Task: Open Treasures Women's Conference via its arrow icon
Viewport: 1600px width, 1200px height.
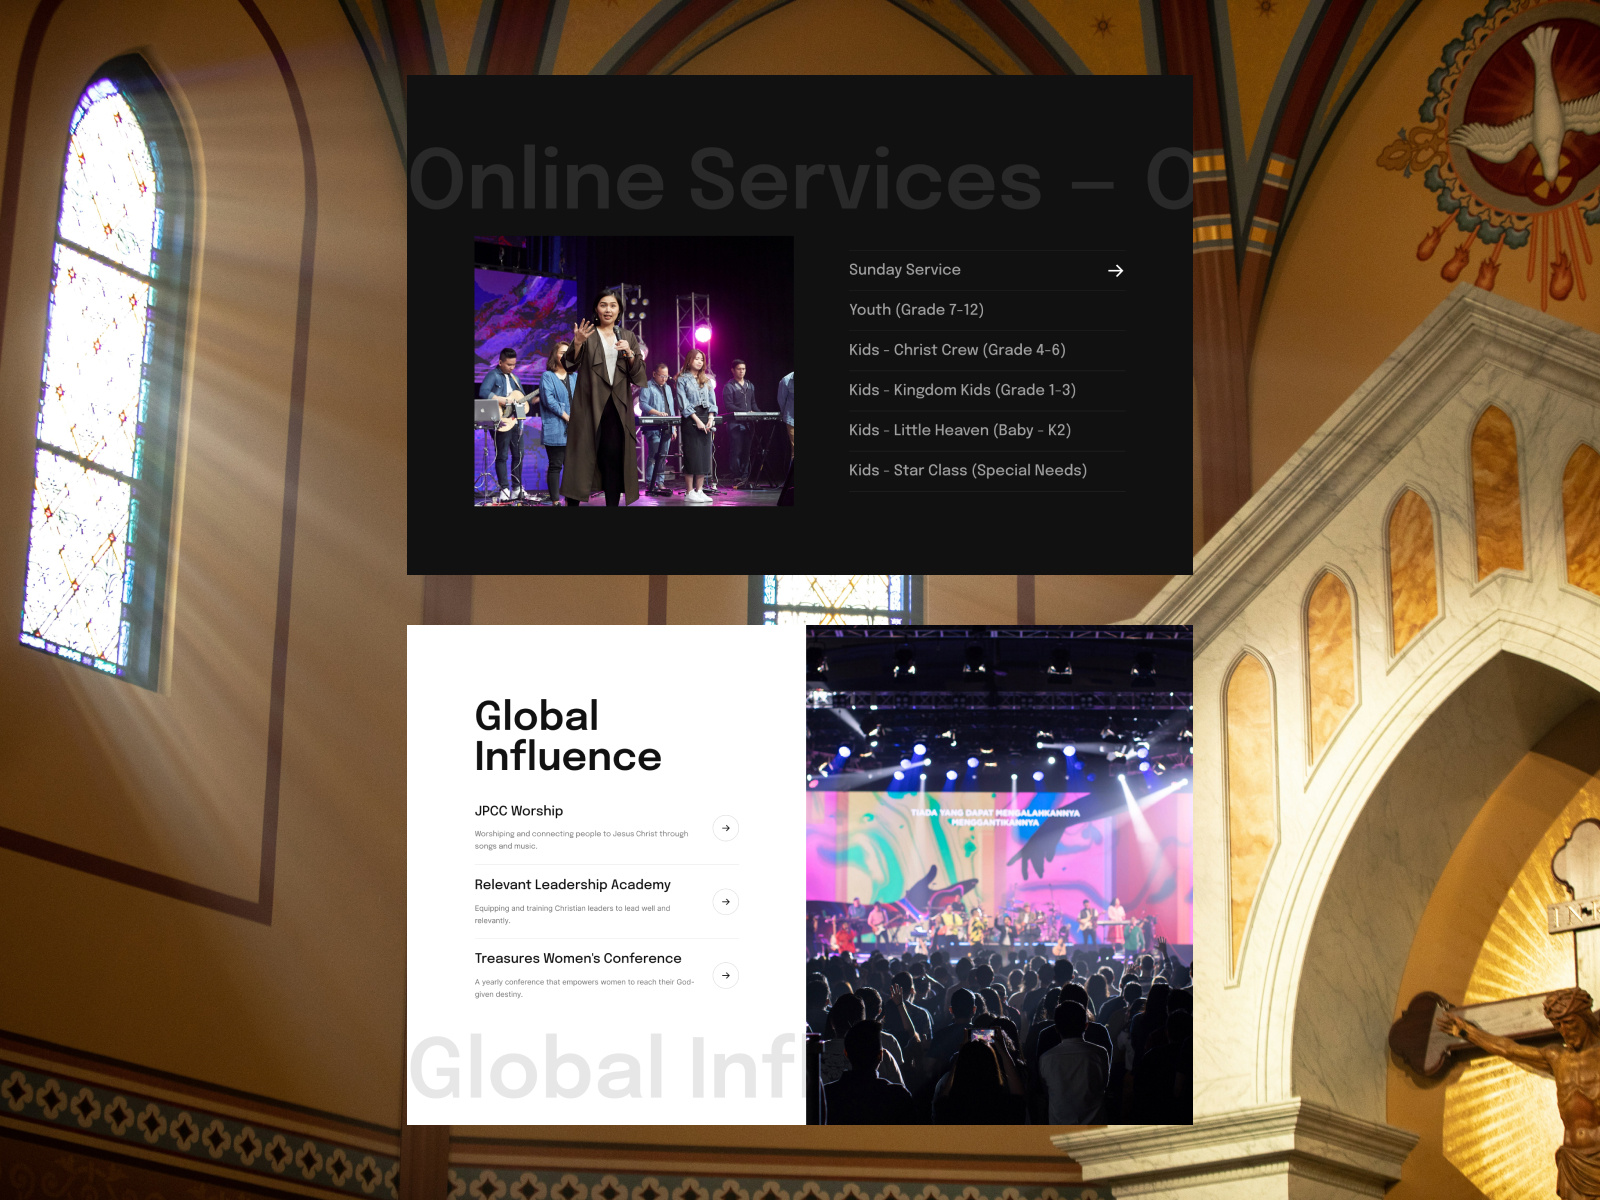Action: pos(725,975)
